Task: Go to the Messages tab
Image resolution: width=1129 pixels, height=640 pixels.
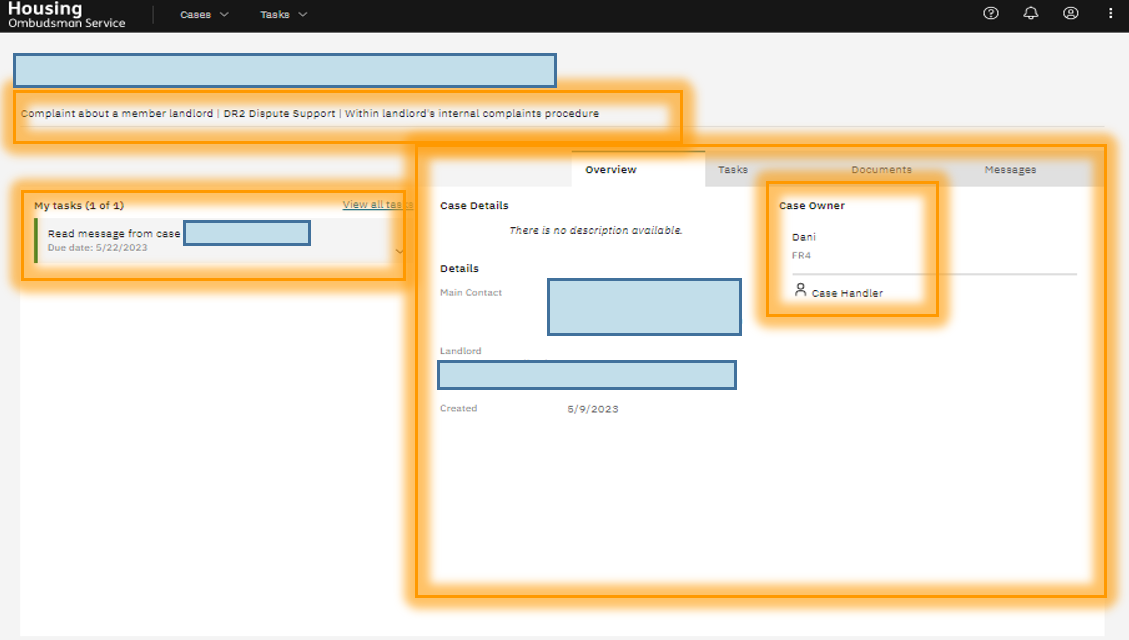Action: point(1010,170)
